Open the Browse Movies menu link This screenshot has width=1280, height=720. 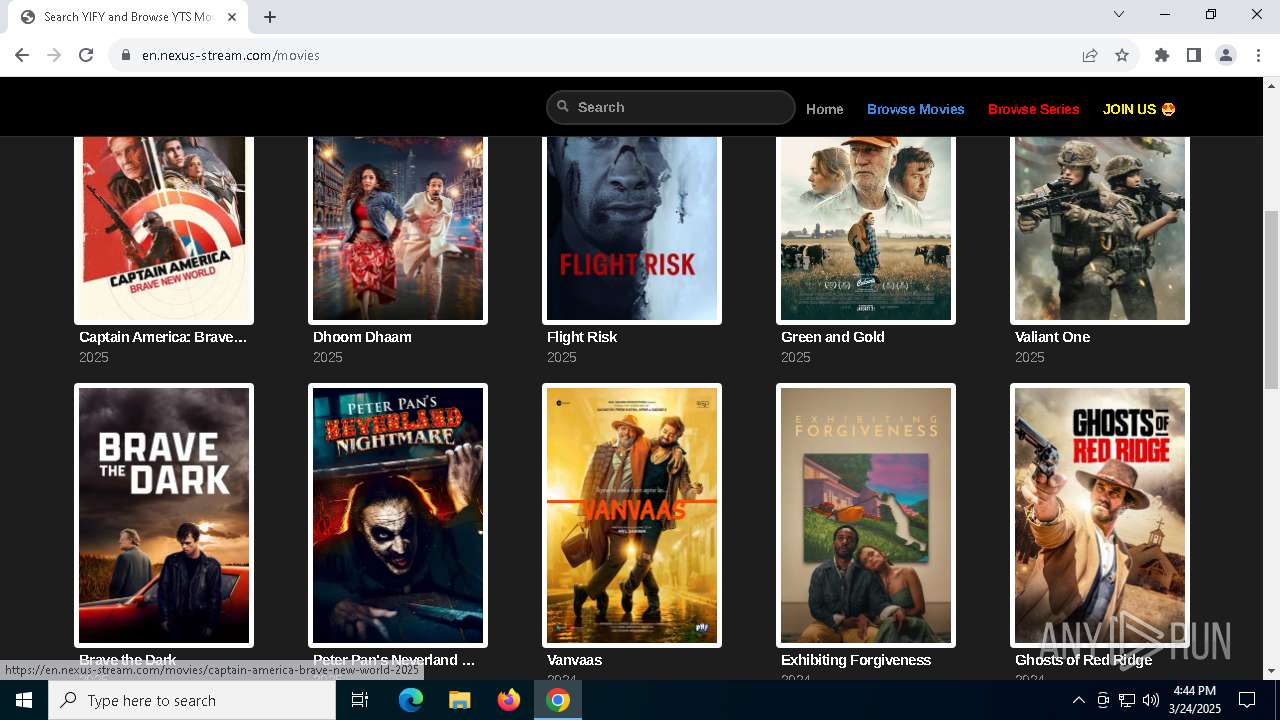[916, 109]
